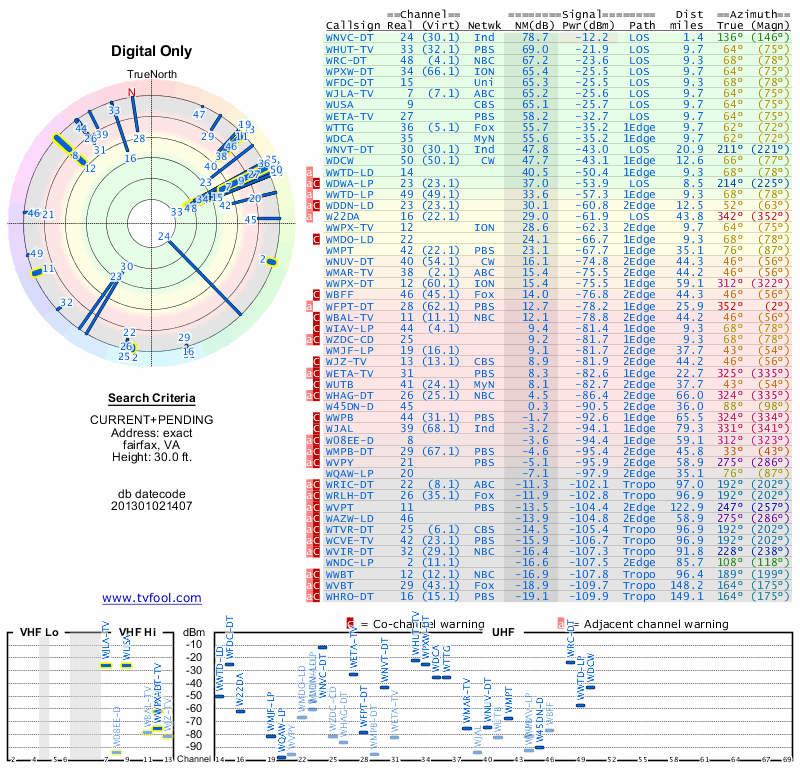This screenshot has height=768, width=800.
Task: Click the WRLH-DT callsign
Action: tap(349, 496)
